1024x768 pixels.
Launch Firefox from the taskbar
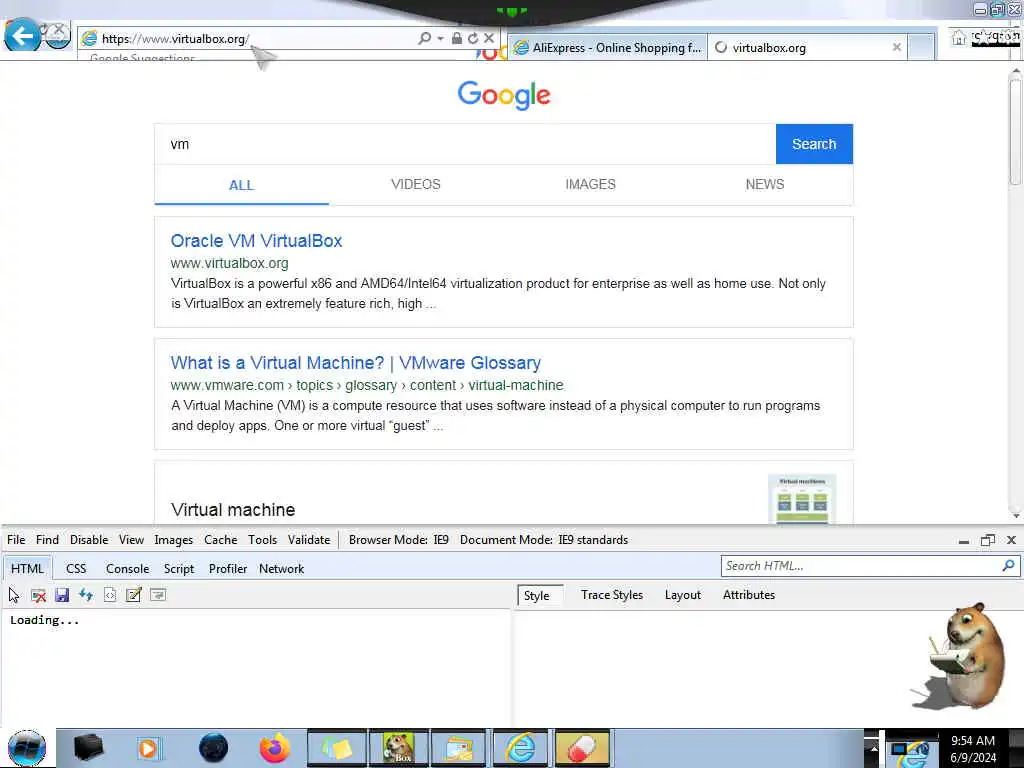275,748
